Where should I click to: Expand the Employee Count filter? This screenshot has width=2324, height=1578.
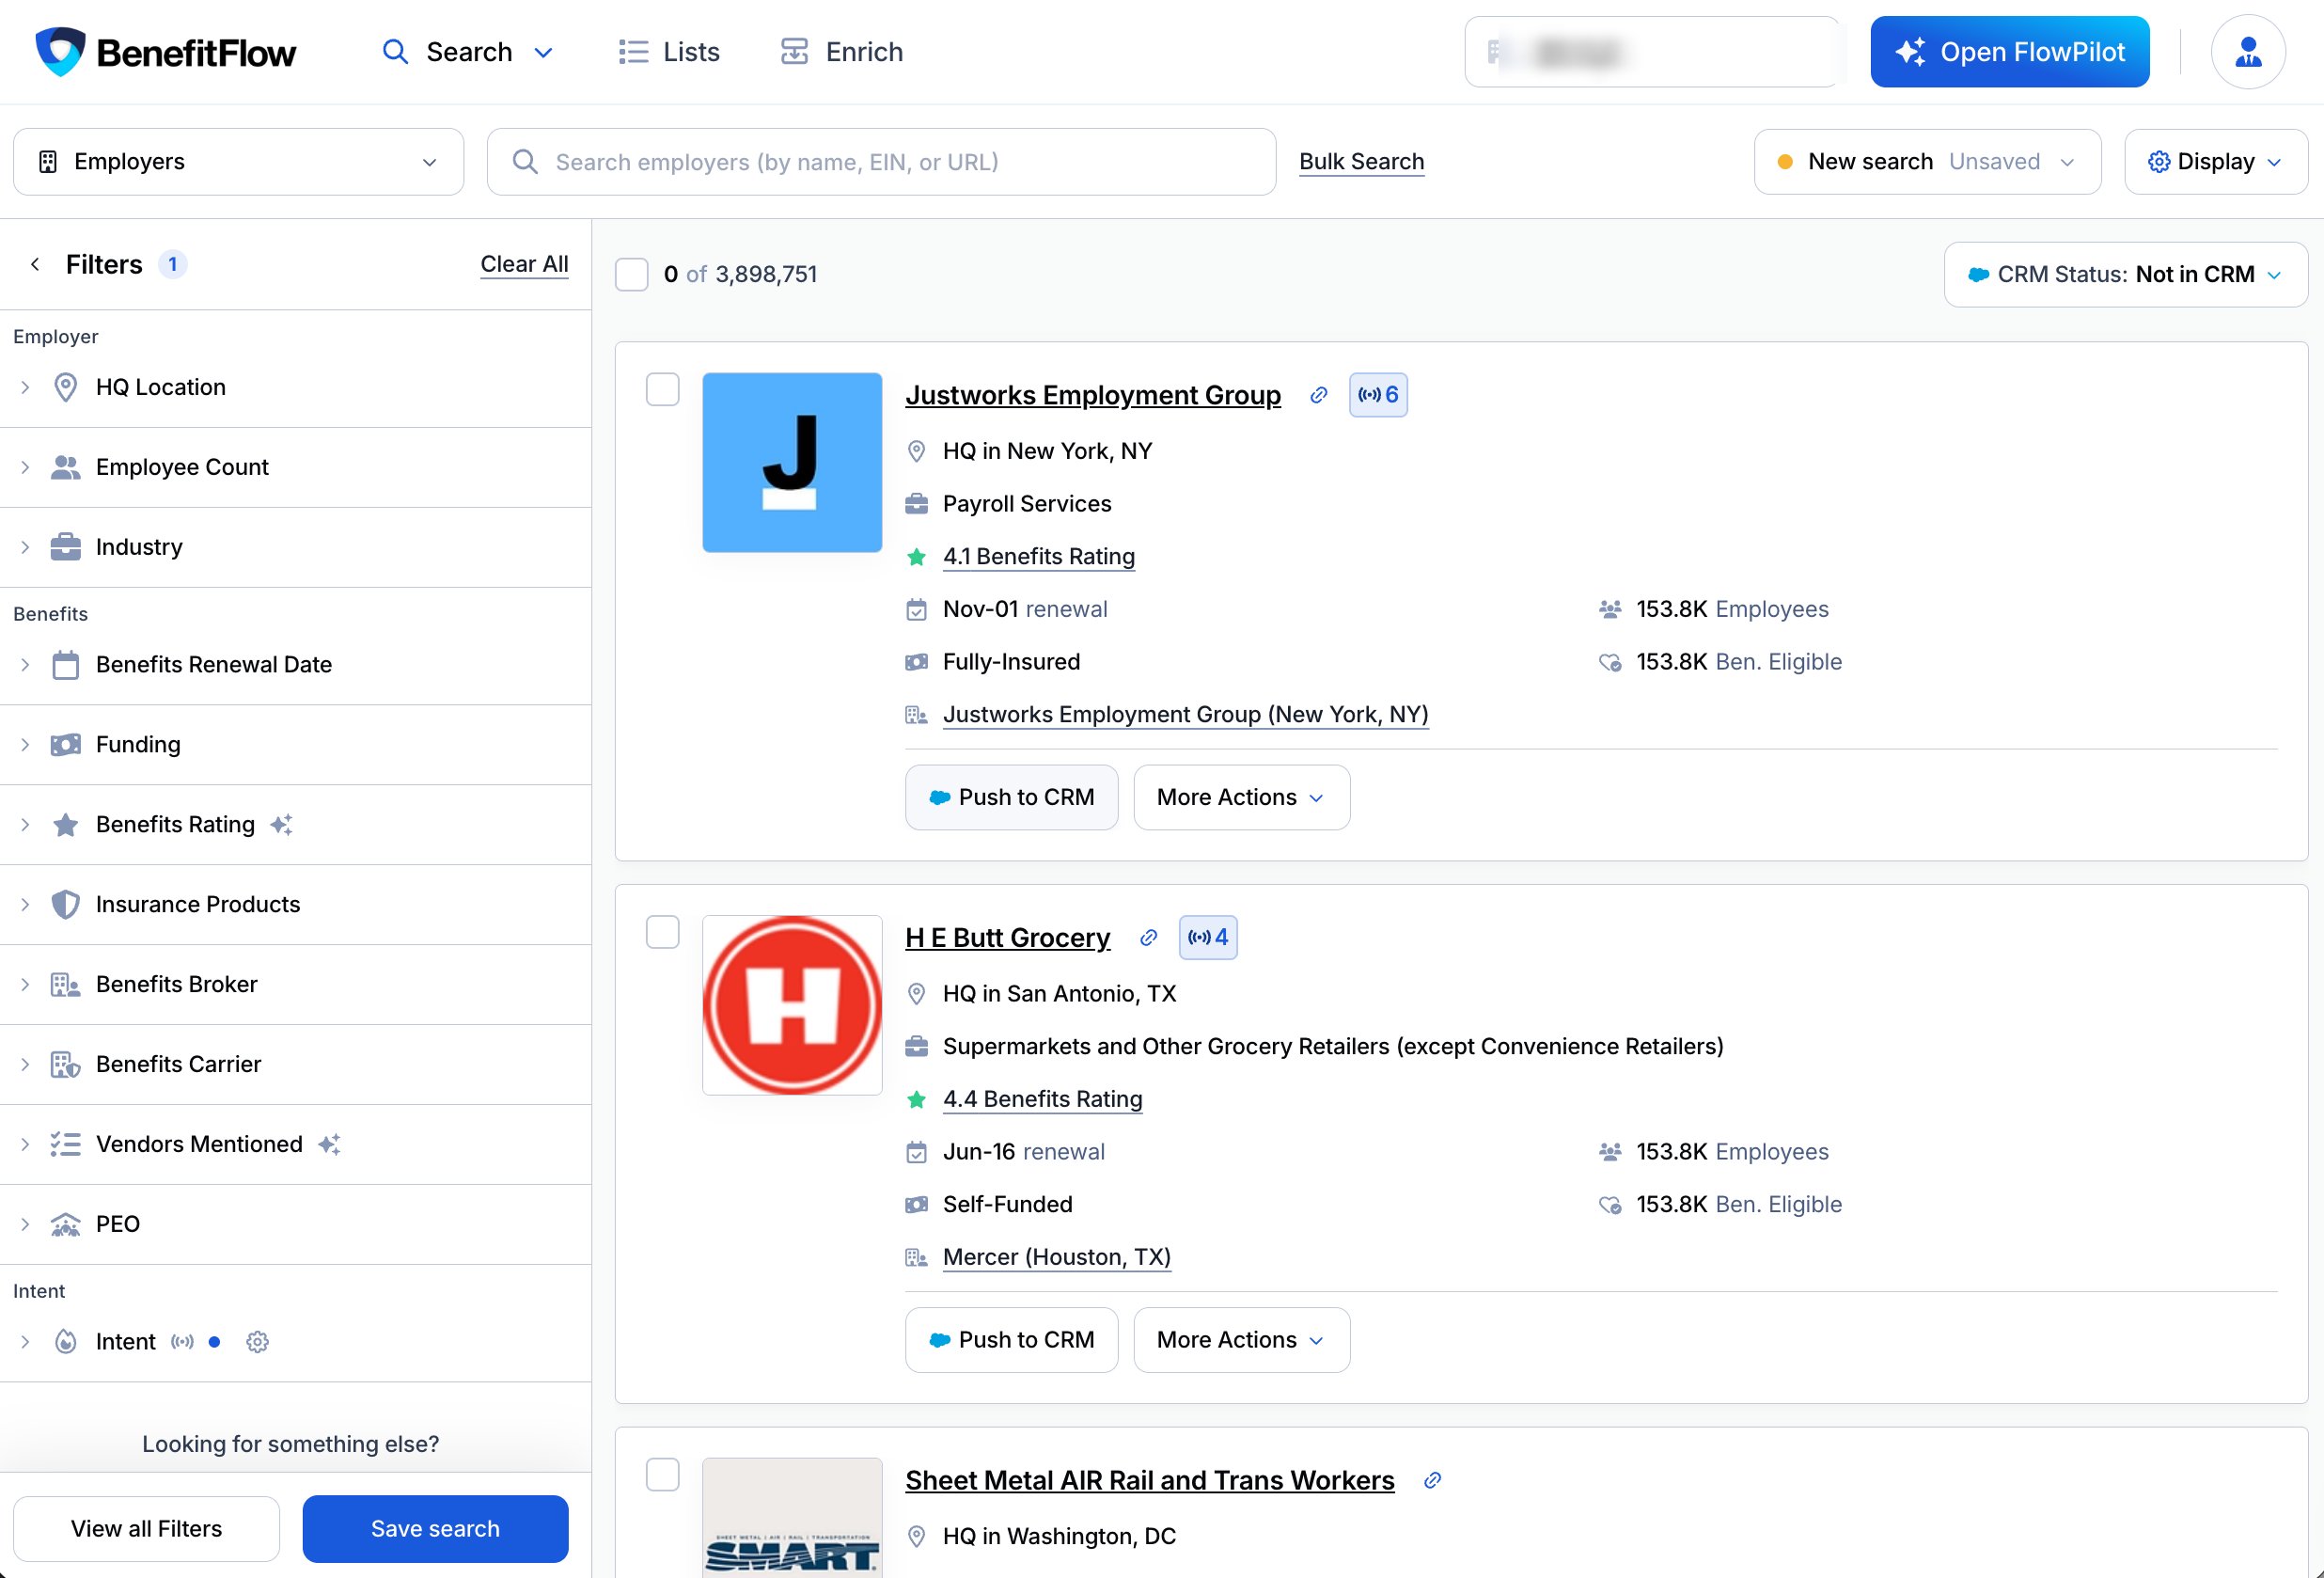(x=295, y=467)
